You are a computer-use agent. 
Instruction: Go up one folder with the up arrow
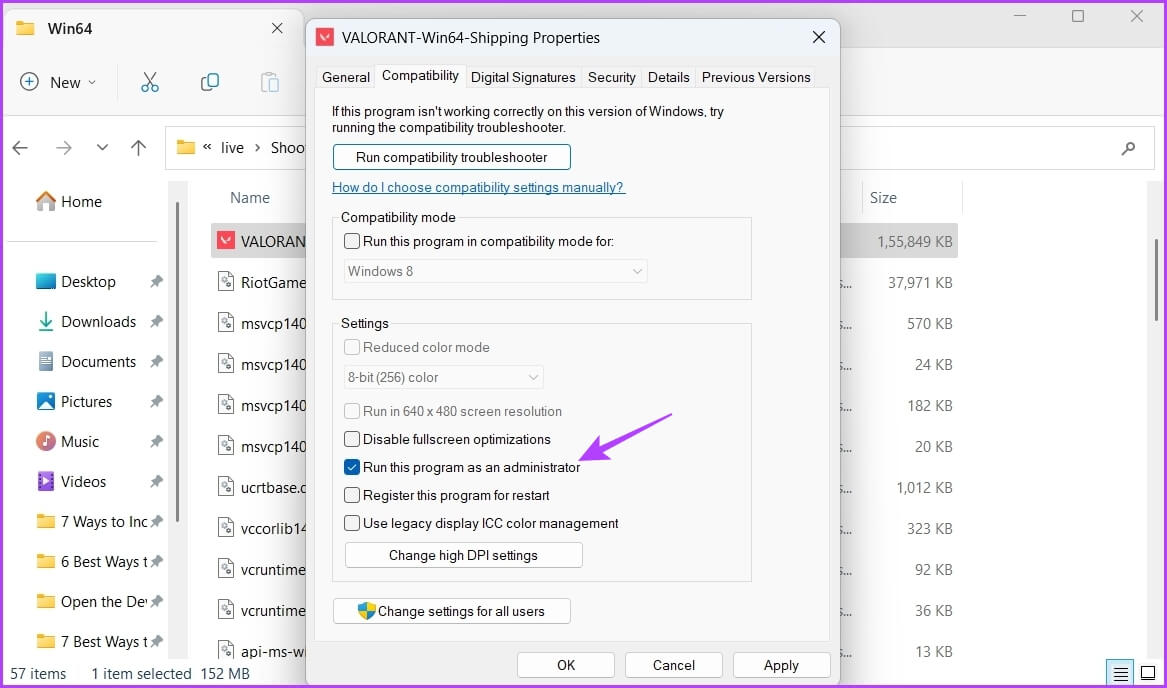[138, 147]
